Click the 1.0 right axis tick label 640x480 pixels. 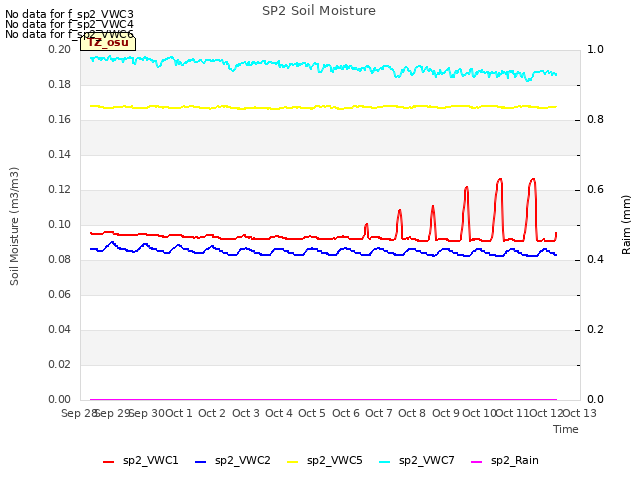coord(595,49)
